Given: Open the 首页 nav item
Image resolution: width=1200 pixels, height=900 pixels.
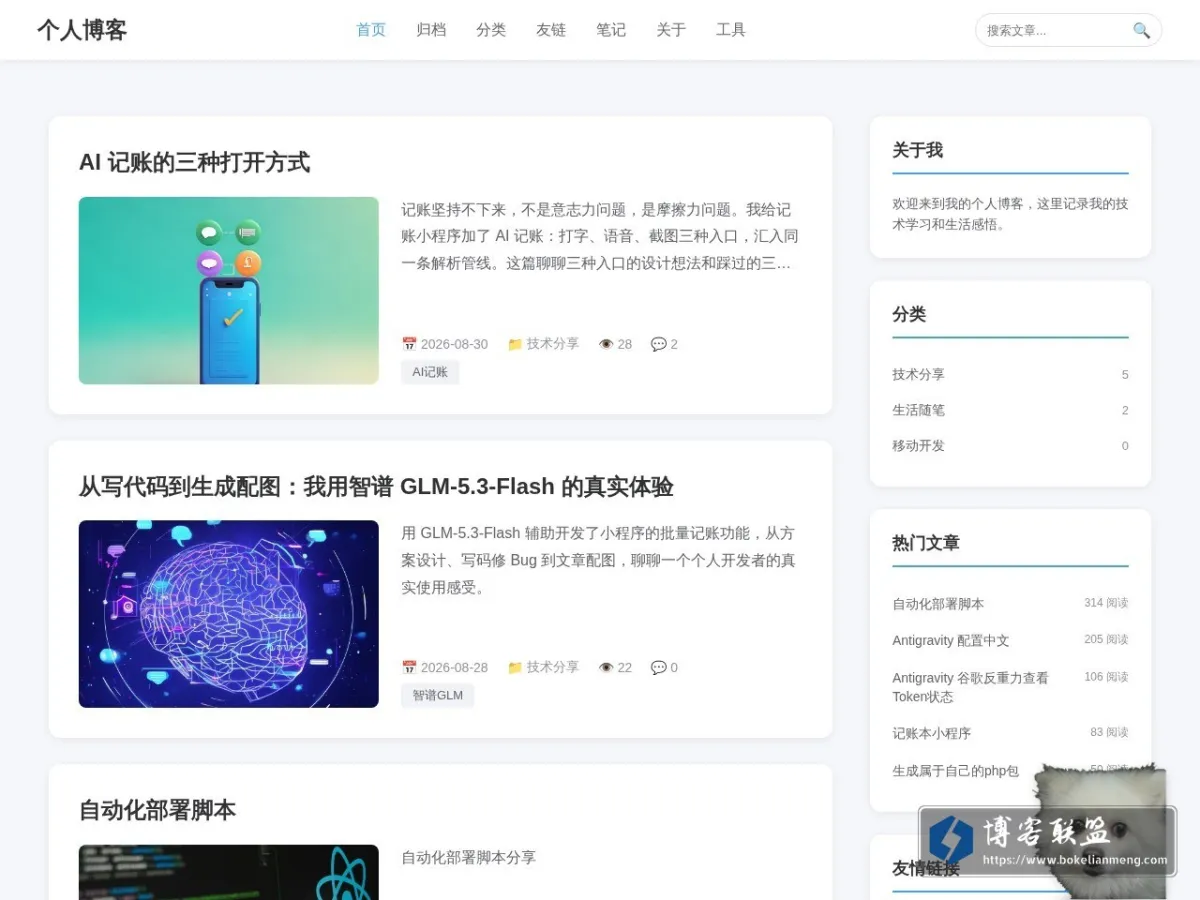Looking at the screenshot, I should click(x=371, y=30).
